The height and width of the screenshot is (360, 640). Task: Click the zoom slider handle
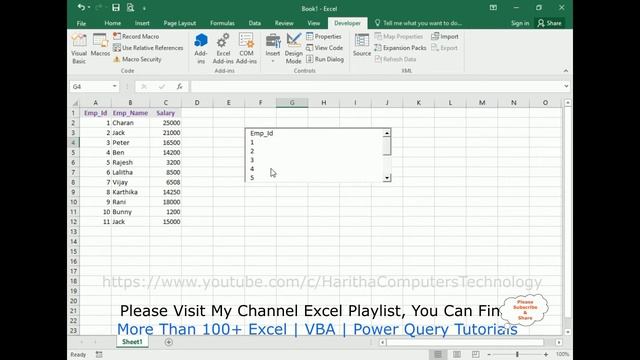517,354
